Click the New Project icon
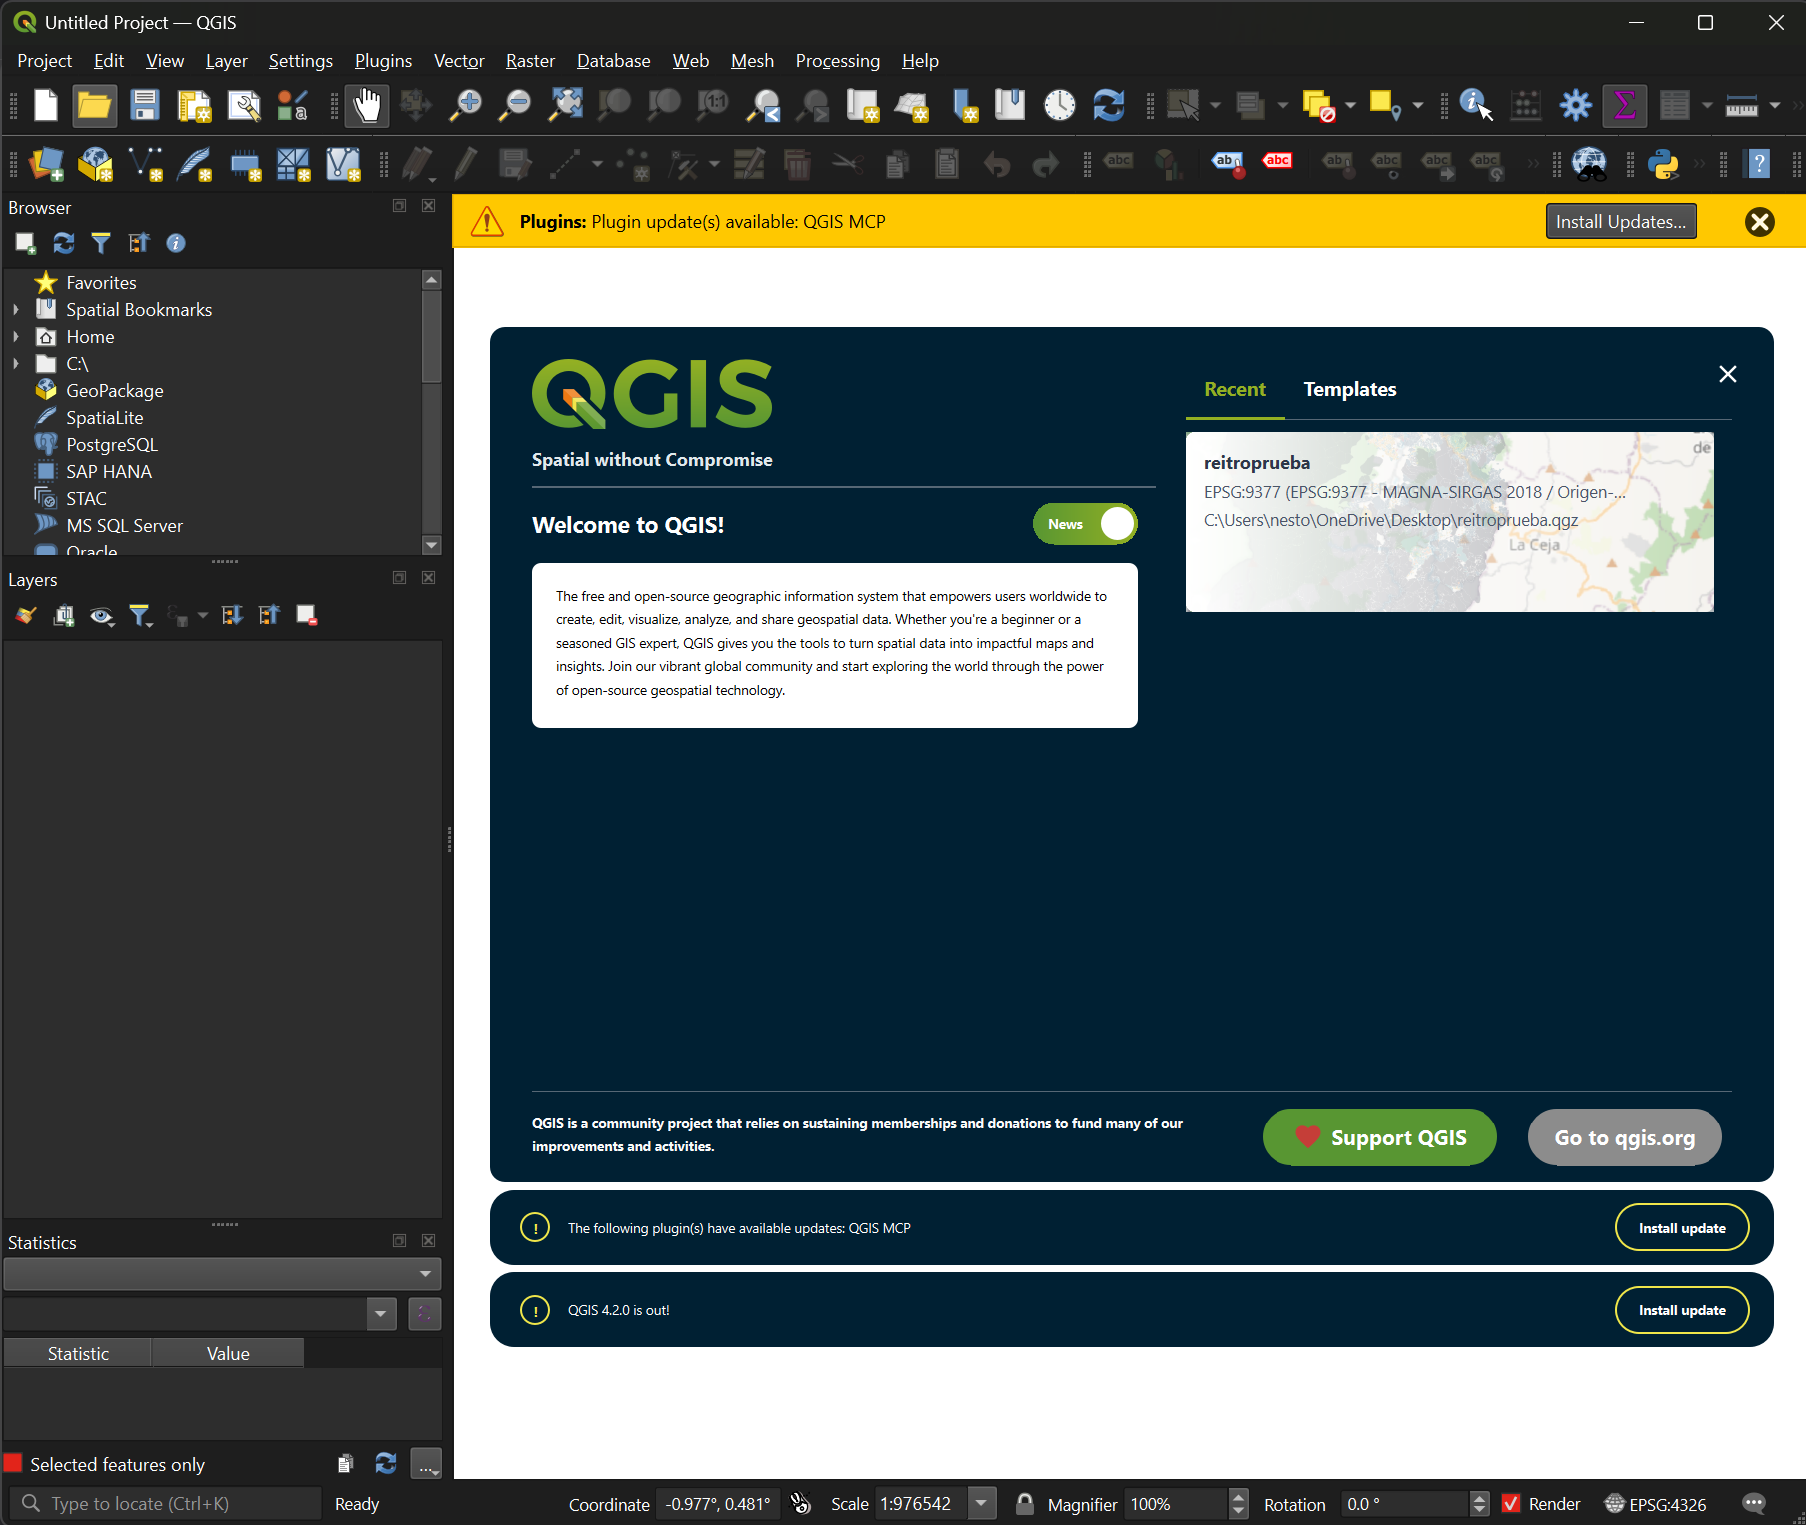 (x=46, y=105)
